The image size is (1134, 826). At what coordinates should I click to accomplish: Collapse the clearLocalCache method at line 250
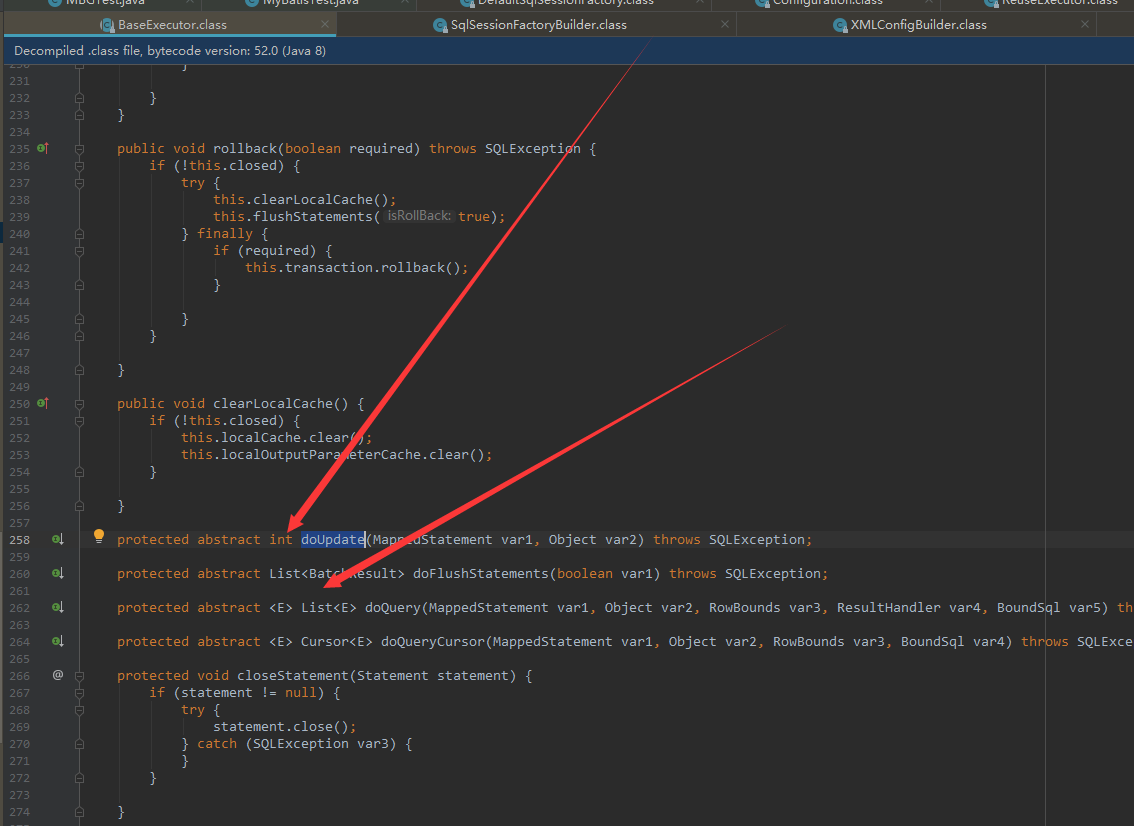coord(80,404)
